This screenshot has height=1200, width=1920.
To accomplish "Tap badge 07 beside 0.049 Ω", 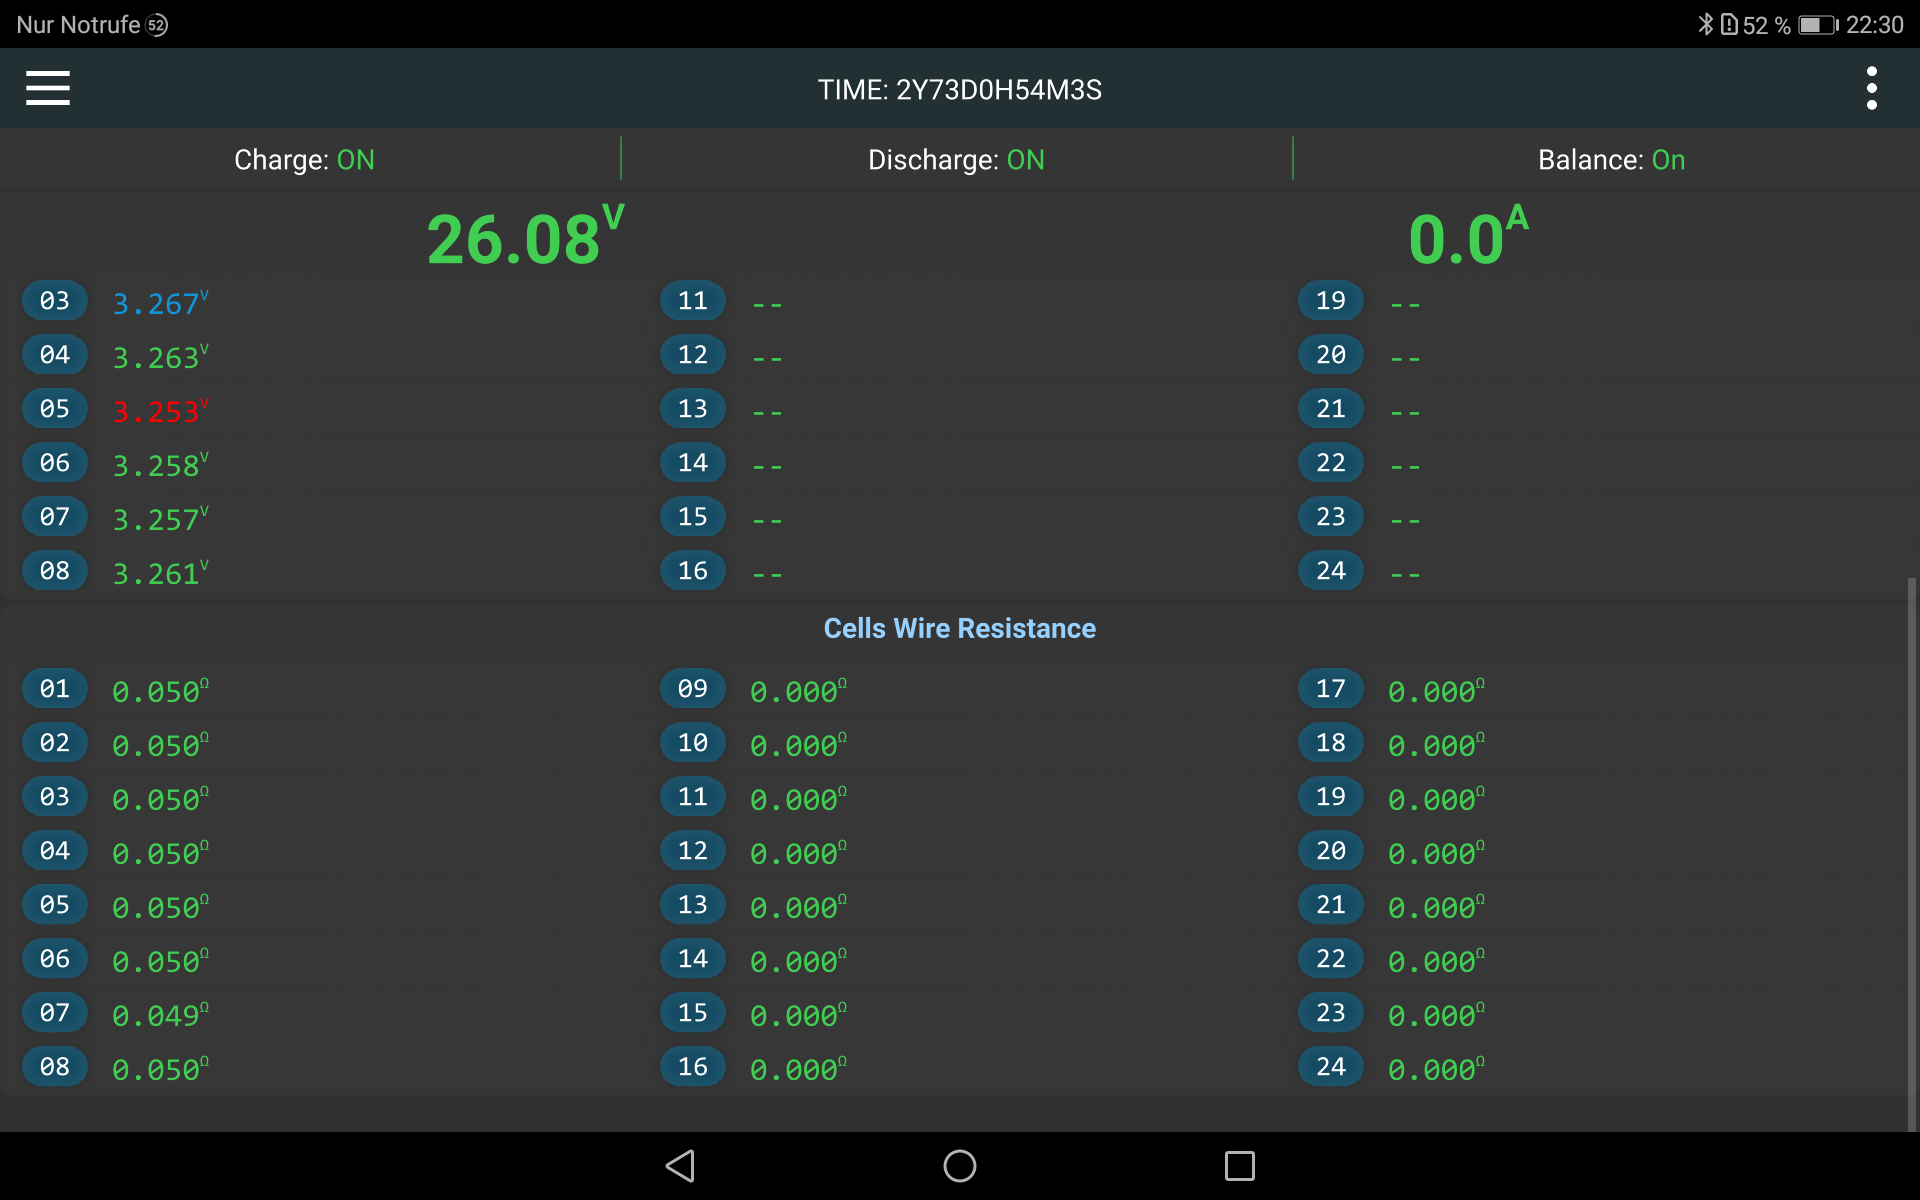I will pyautogui.click(x=55, y=1012).
